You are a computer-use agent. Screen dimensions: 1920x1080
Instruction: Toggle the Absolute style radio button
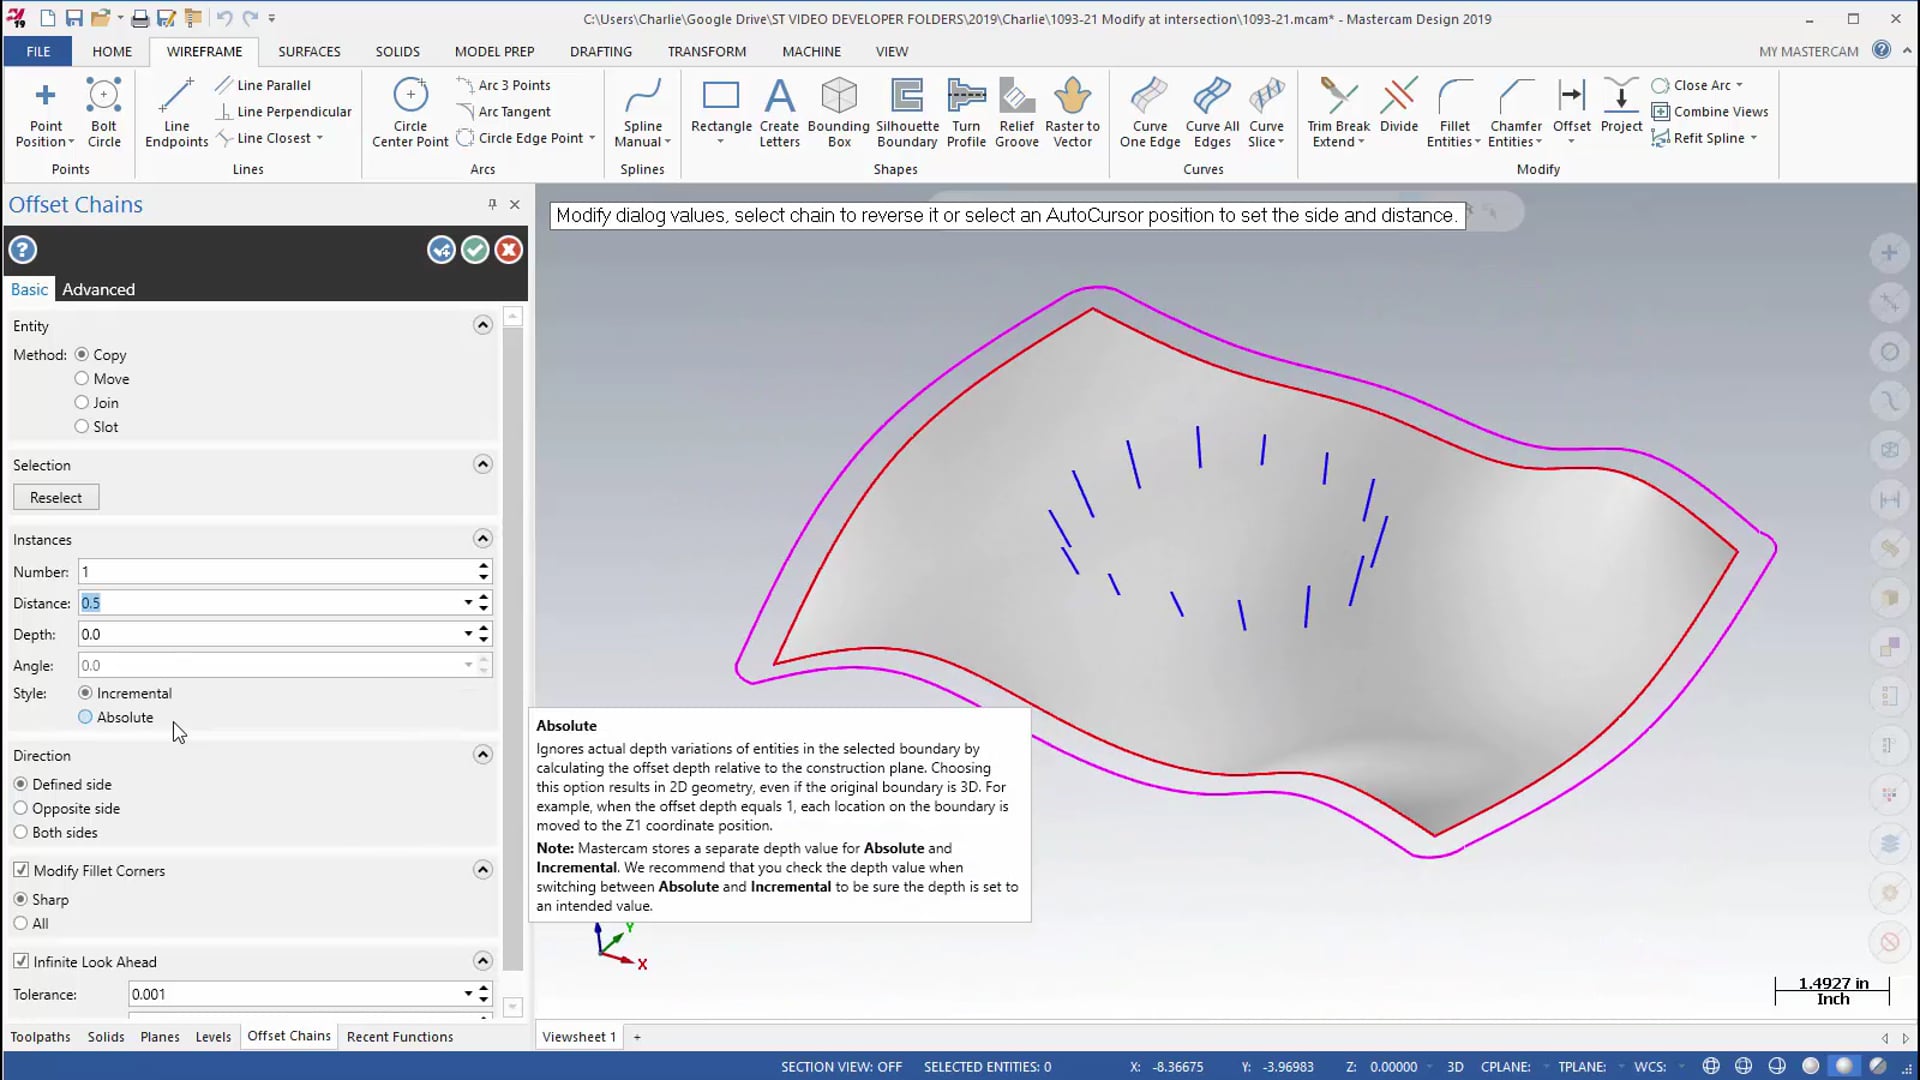coord(84,717)
